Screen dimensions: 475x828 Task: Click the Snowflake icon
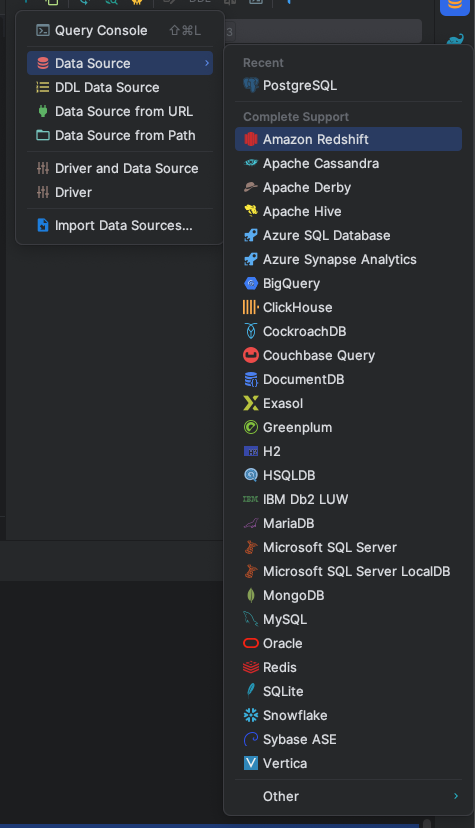click(x=251, y=715)
